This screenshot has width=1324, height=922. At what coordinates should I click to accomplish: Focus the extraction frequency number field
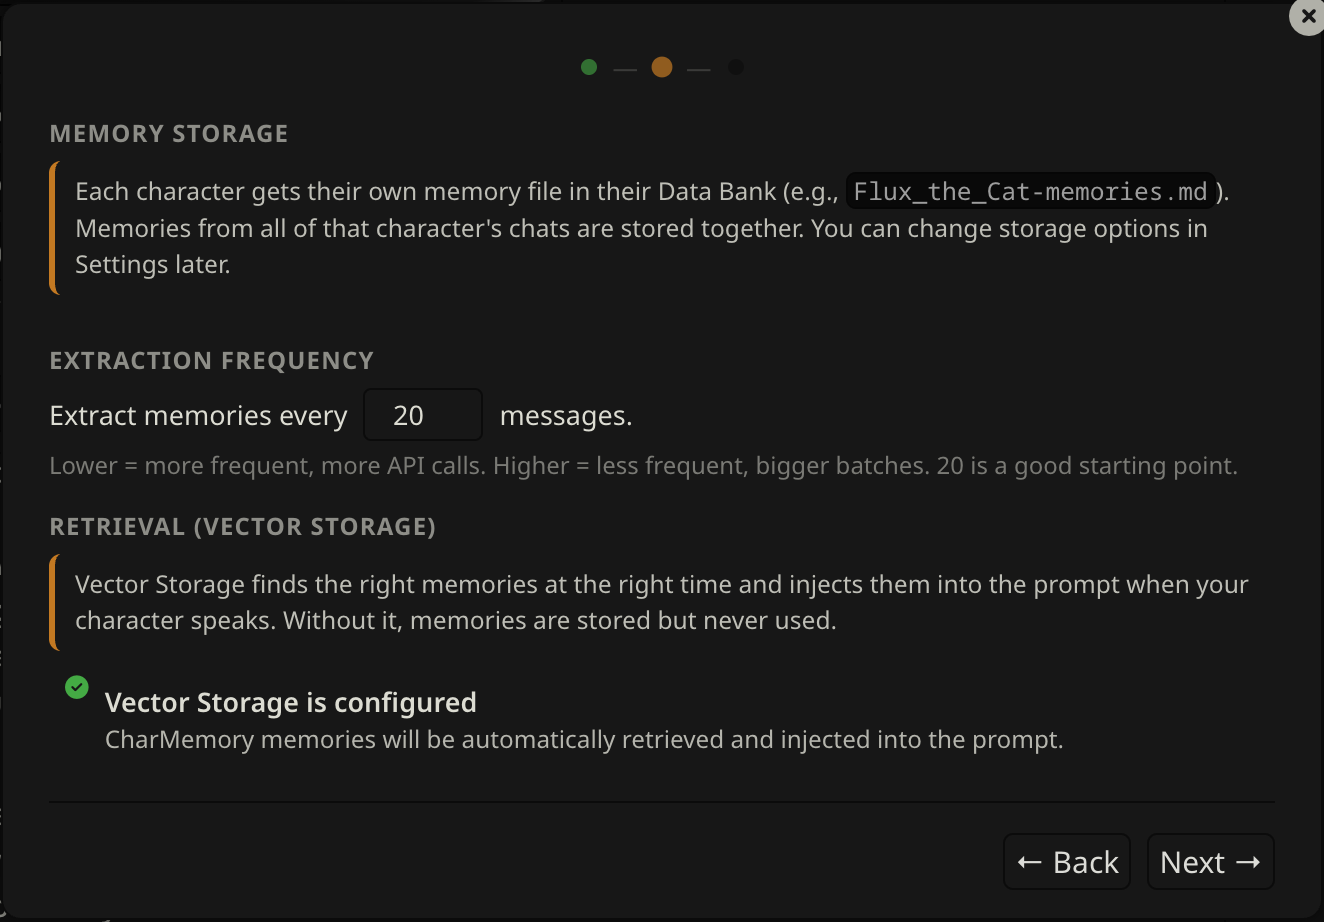[422, 415]
